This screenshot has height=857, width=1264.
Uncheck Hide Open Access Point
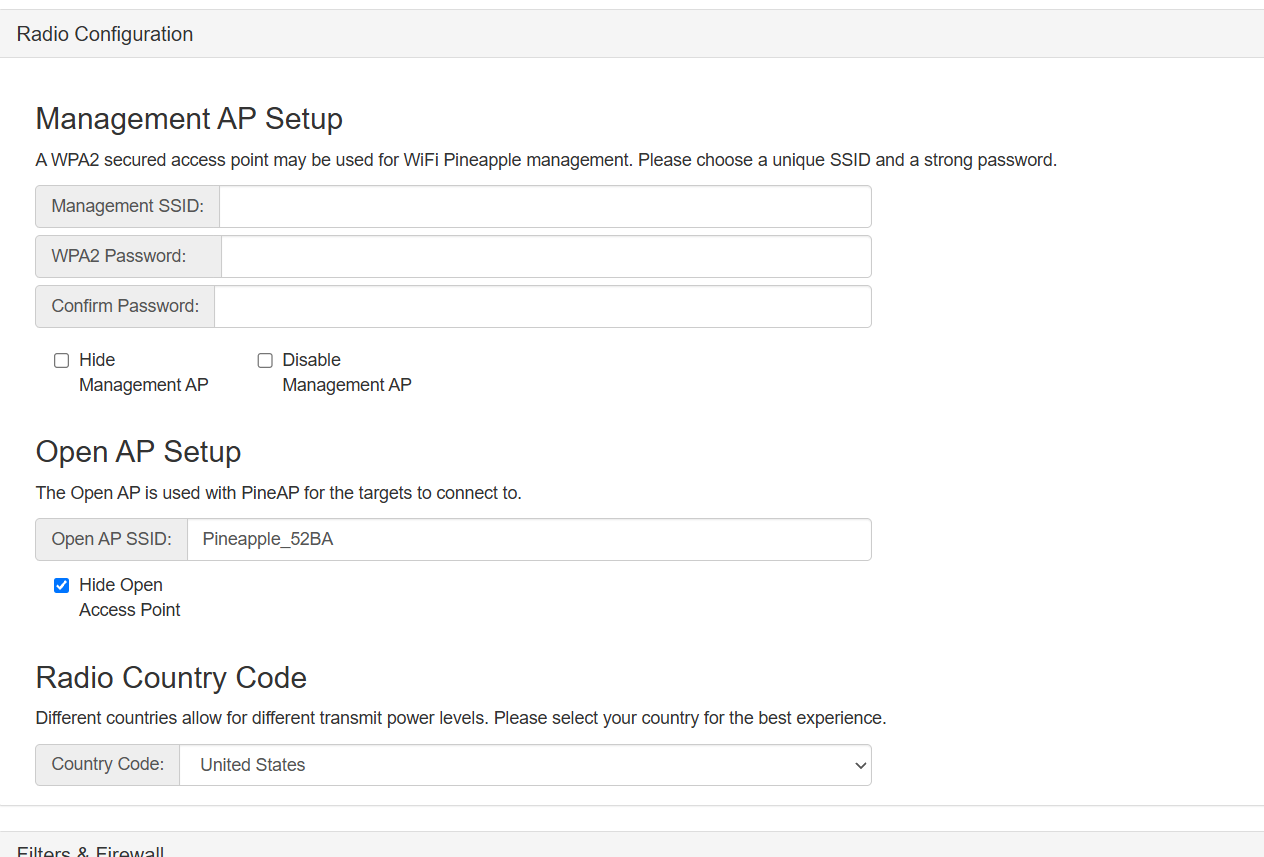pos(61,585)
